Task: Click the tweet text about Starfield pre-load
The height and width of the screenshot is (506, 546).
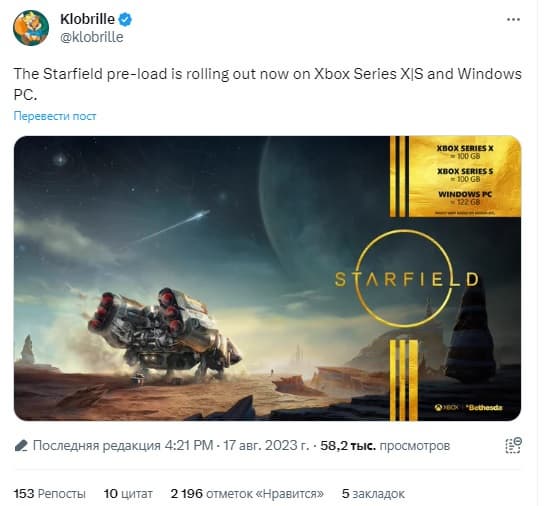Action: [267, 84]
